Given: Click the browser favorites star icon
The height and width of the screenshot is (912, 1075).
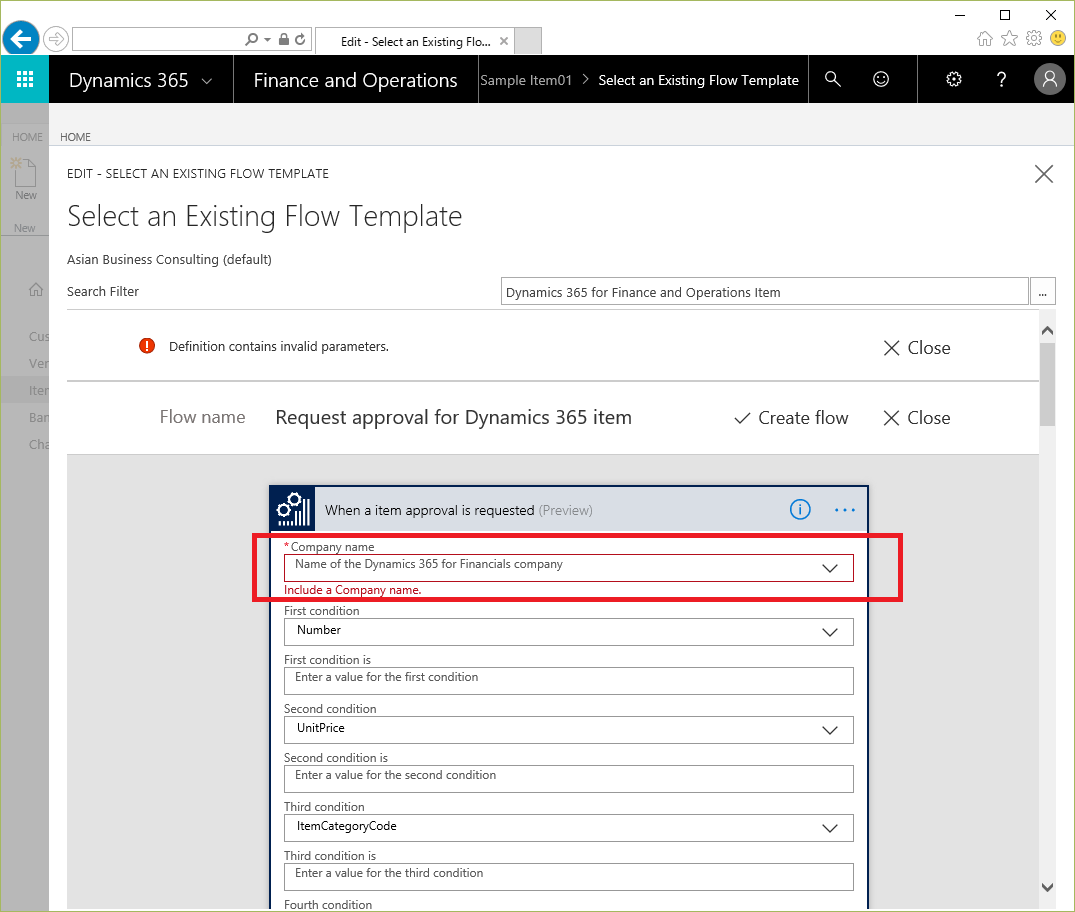Looking at the screenshot, I should pos(1009,38).
